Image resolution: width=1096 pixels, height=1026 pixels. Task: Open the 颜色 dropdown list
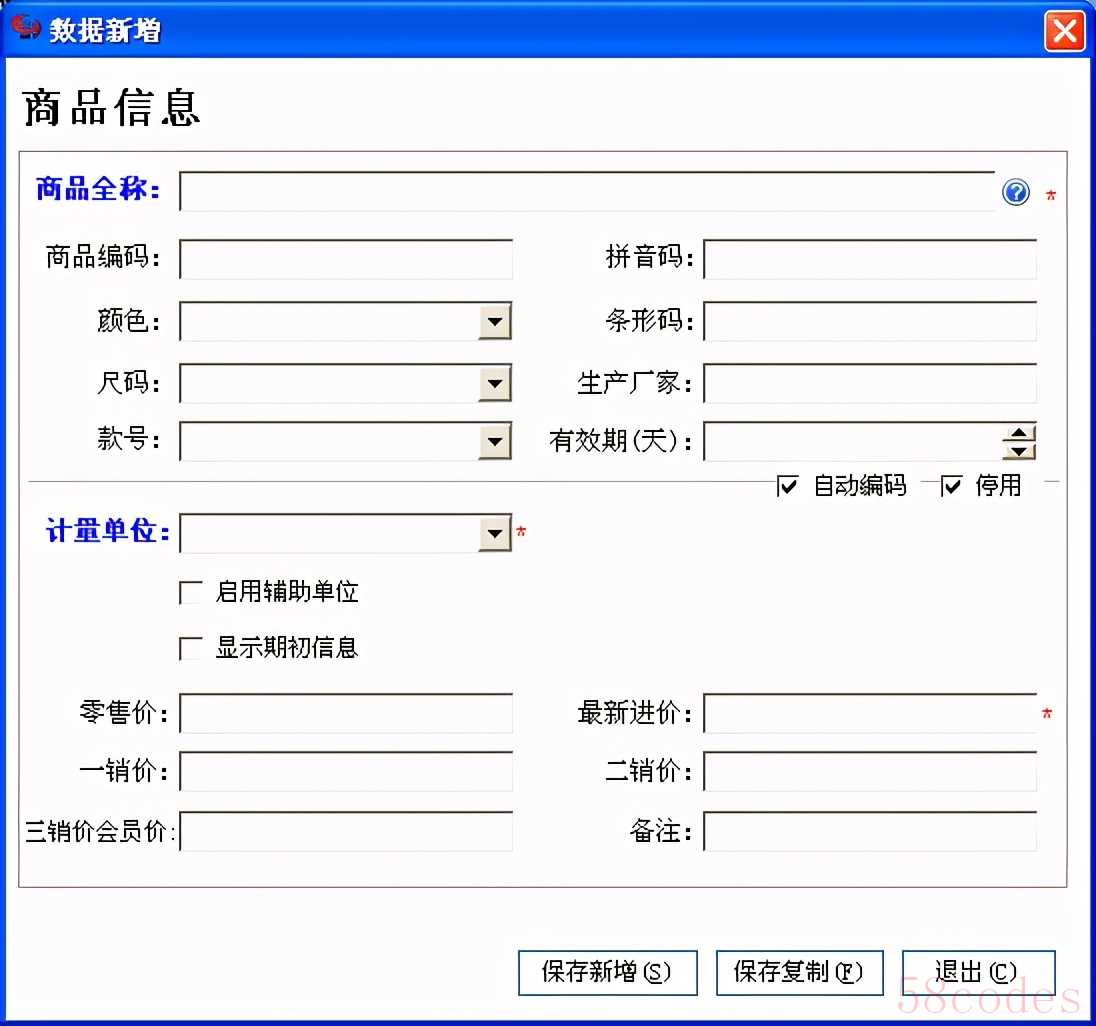click(x=495, y=322)
